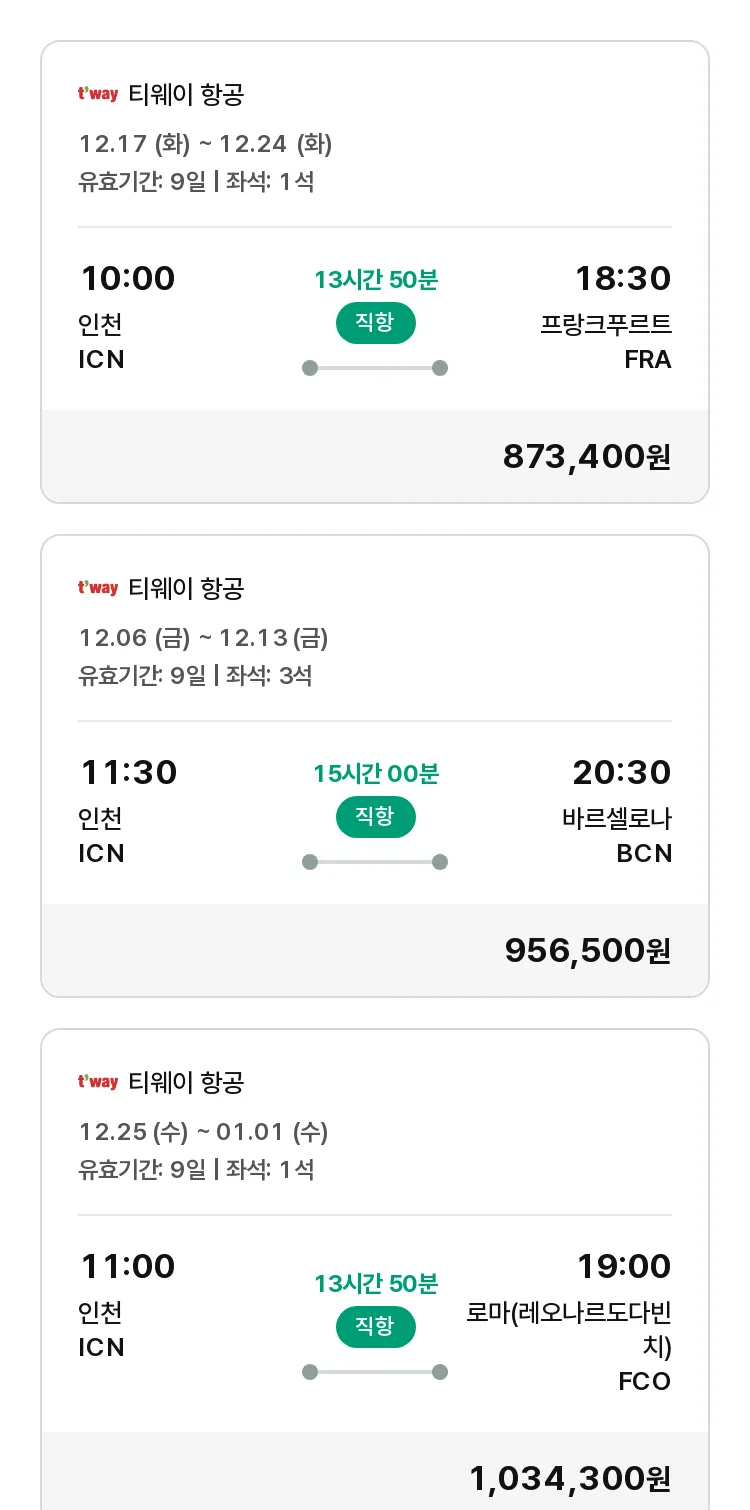Select the 12.25 ~ 01.01 date range
750x1510 pixels.
coord(204,1132)
